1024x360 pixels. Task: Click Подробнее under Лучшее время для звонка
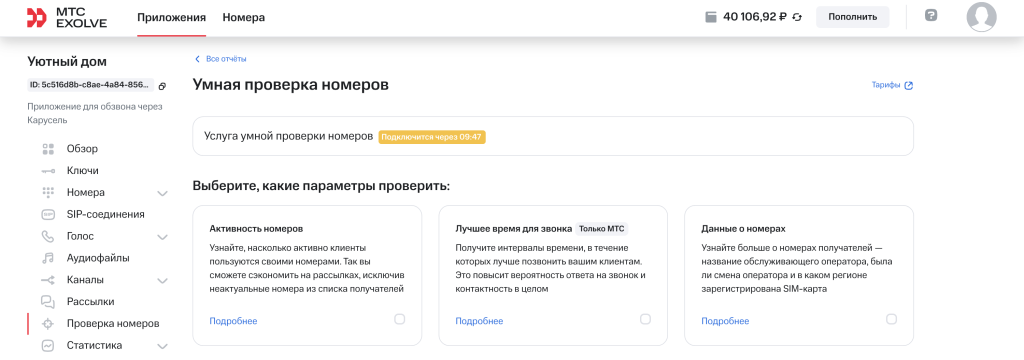[479, 321]
